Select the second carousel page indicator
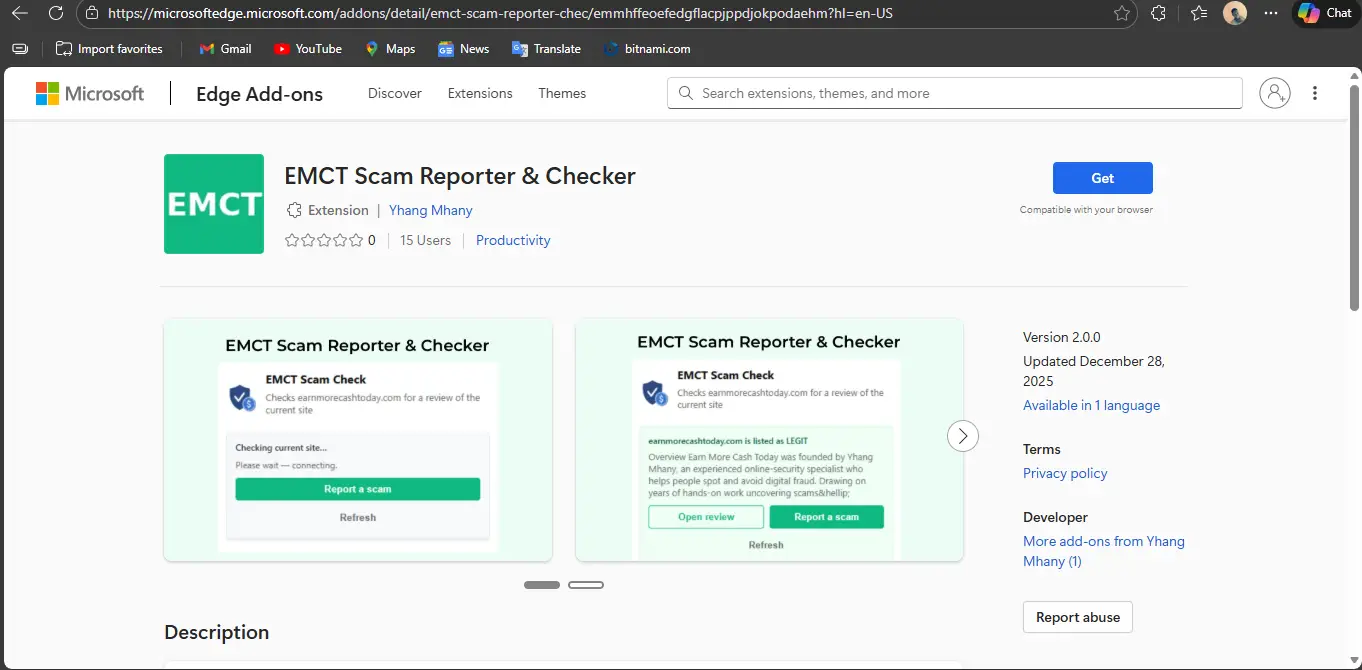The image size is (1362, 670). tap(586, 585)
